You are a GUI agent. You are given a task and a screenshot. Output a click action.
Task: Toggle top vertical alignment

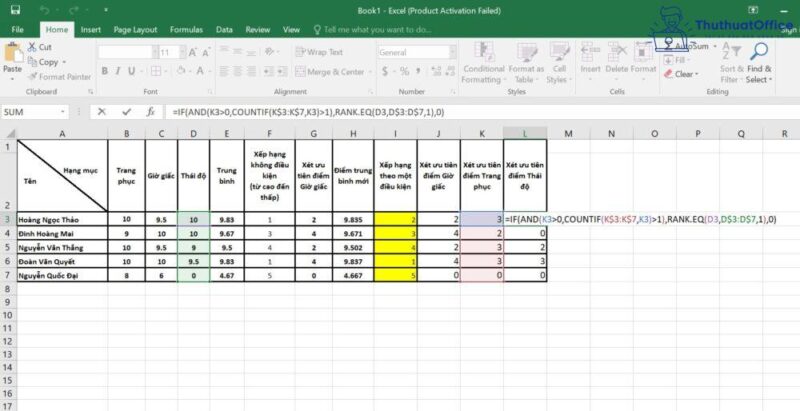coord(224,52)
